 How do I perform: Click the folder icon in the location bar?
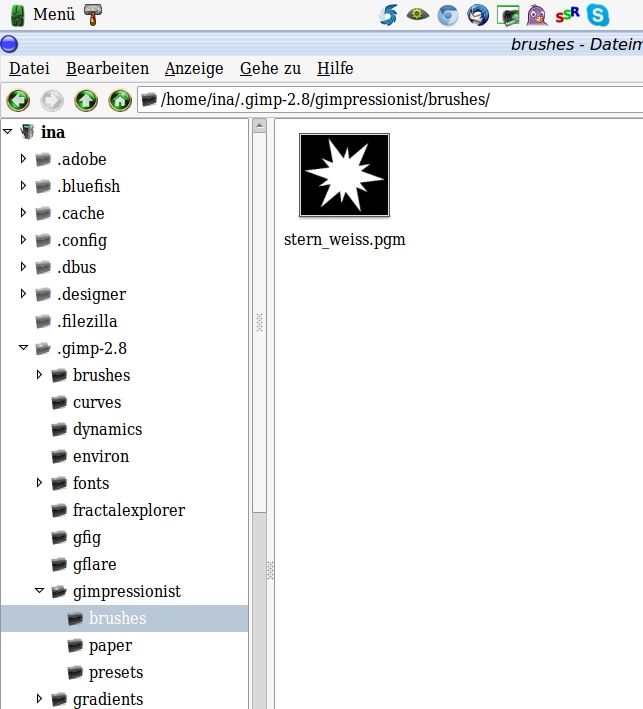click(x=149, y=99)
